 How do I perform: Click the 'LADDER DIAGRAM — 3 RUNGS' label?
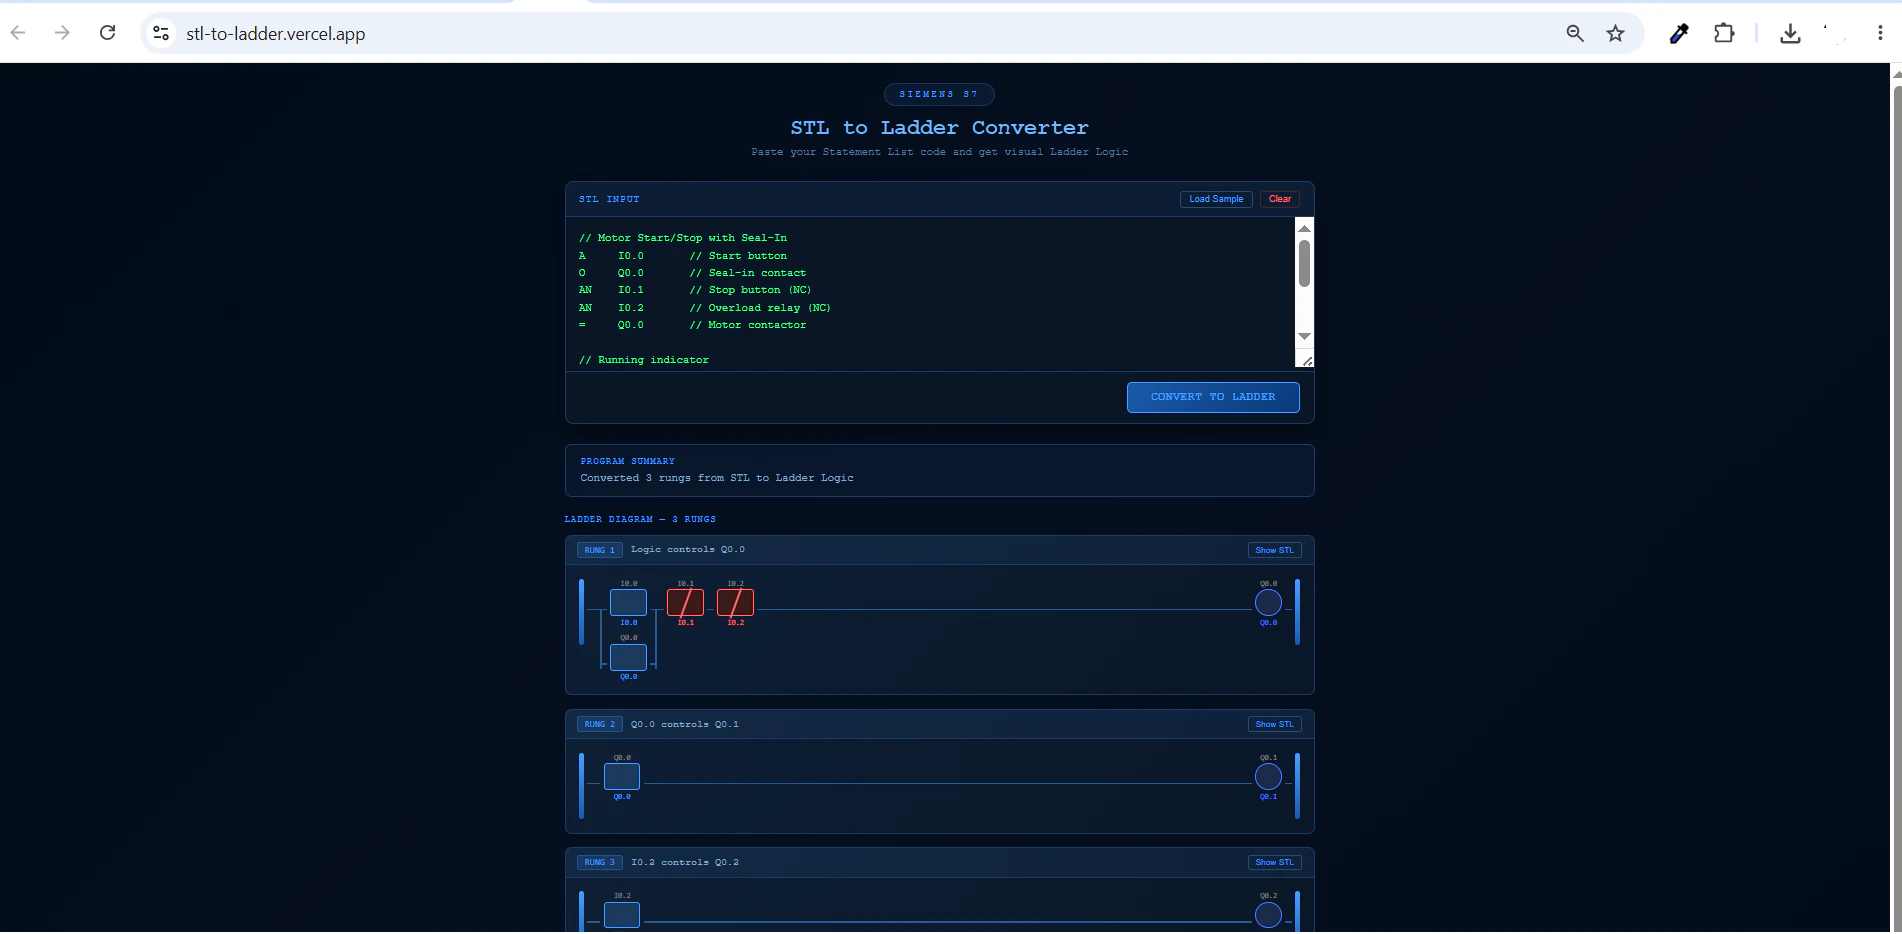pos(640,519)
